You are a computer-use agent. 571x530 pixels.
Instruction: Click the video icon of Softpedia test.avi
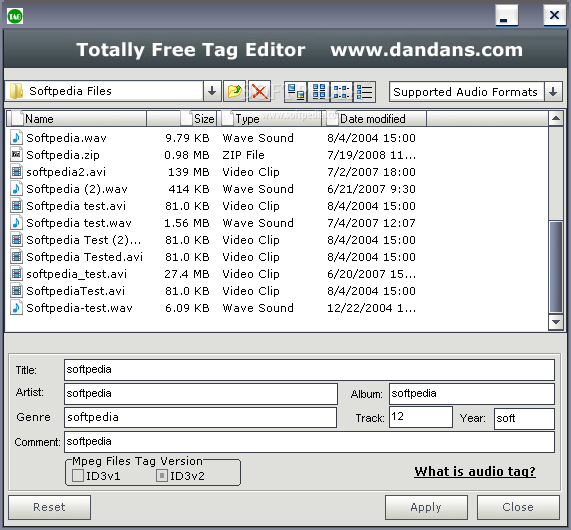click(16, 206)
